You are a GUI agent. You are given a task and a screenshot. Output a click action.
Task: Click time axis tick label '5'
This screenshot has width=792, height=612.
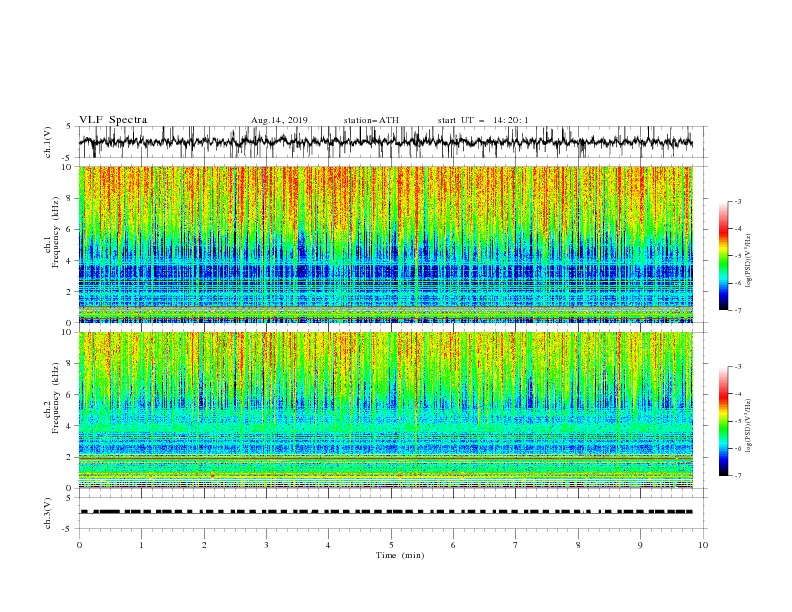click(x=391, y=545)
